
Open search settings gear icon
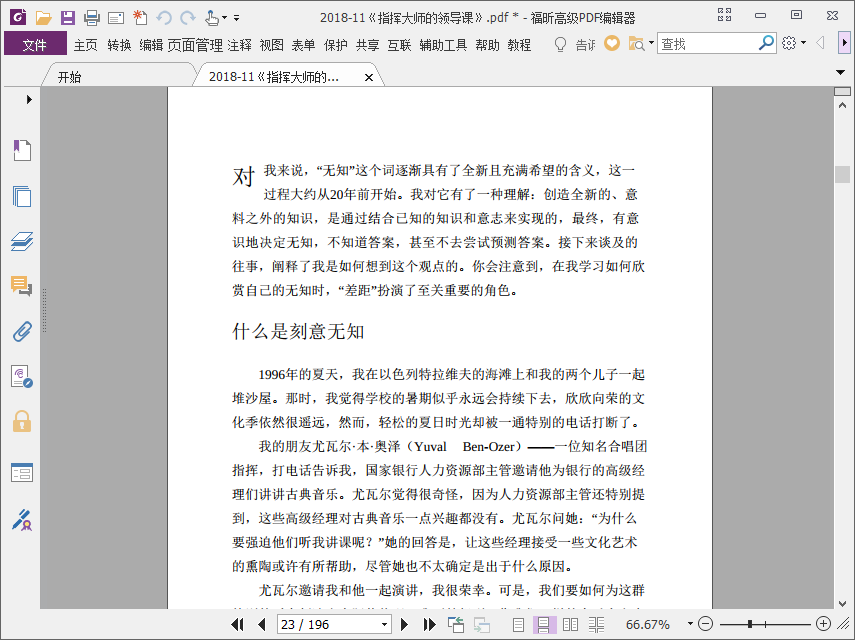(789, 43)
